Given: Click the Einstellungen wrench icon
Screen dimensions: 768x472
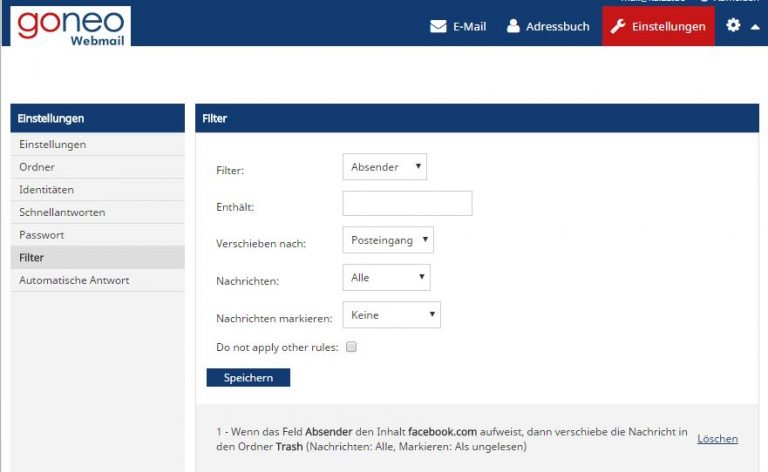Looking at the screenshot, I should [618, 26].
